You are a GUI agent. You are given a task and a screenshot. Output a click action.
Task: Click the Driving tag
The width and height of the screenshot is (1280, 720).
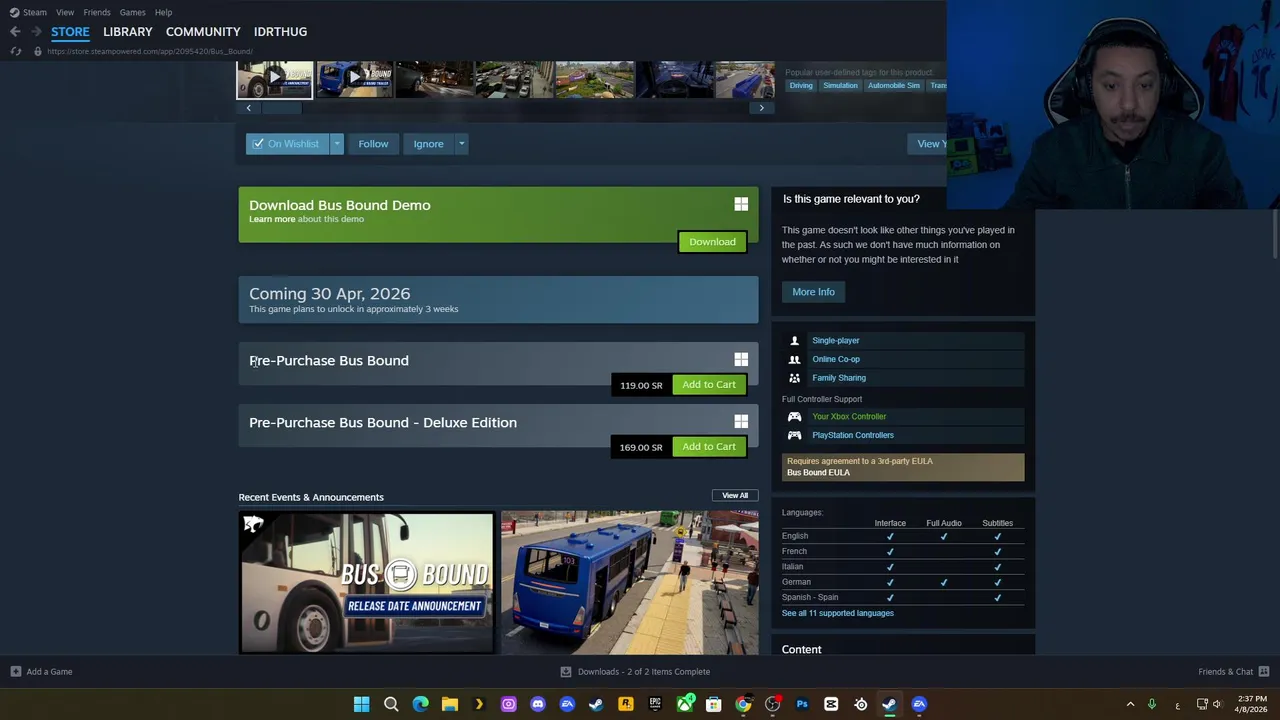coord(801,86)
